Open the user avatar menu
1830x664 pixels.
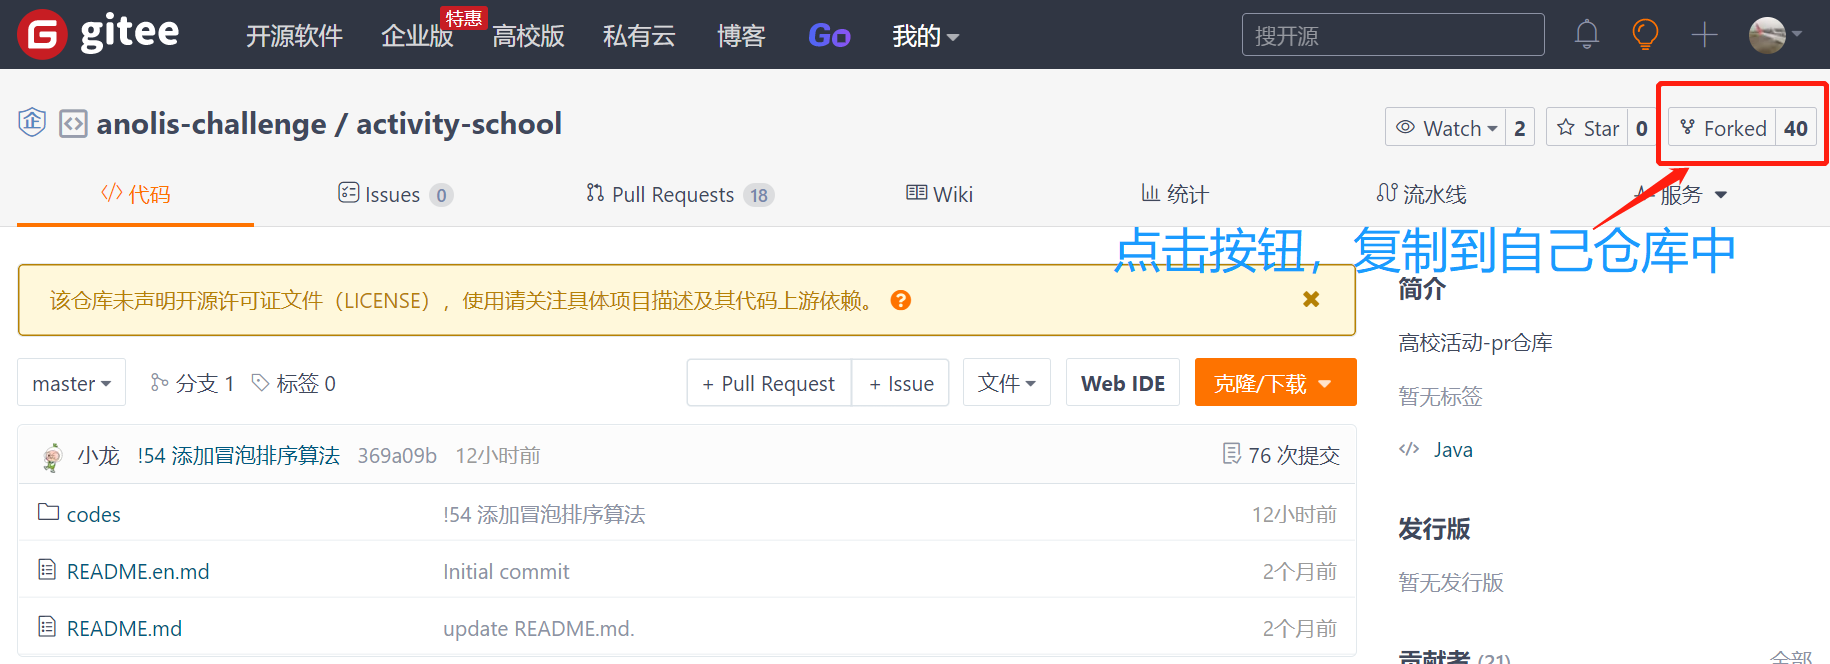[x=1775, y=35]
